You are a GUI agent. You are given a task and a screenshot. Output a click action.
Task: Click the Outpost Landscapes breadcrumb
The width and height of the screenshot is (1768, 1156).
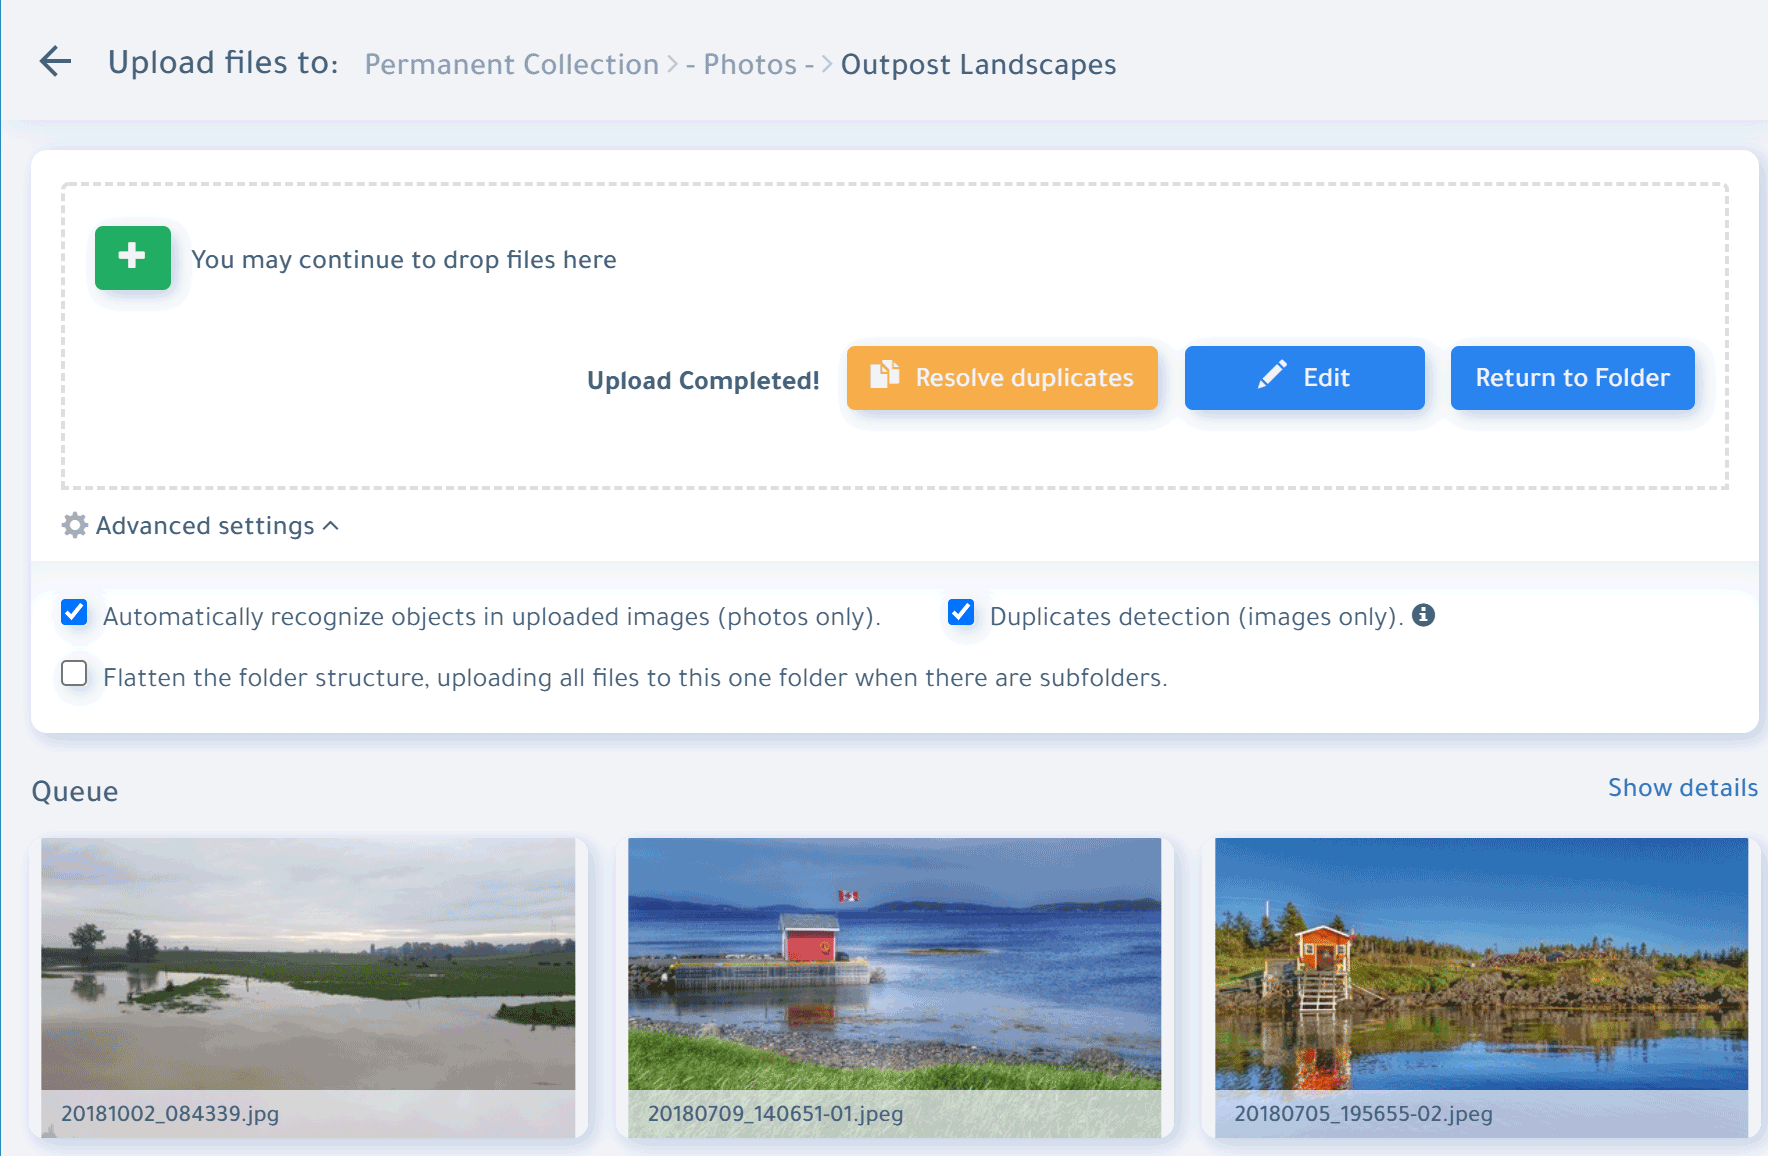point(978,64)
